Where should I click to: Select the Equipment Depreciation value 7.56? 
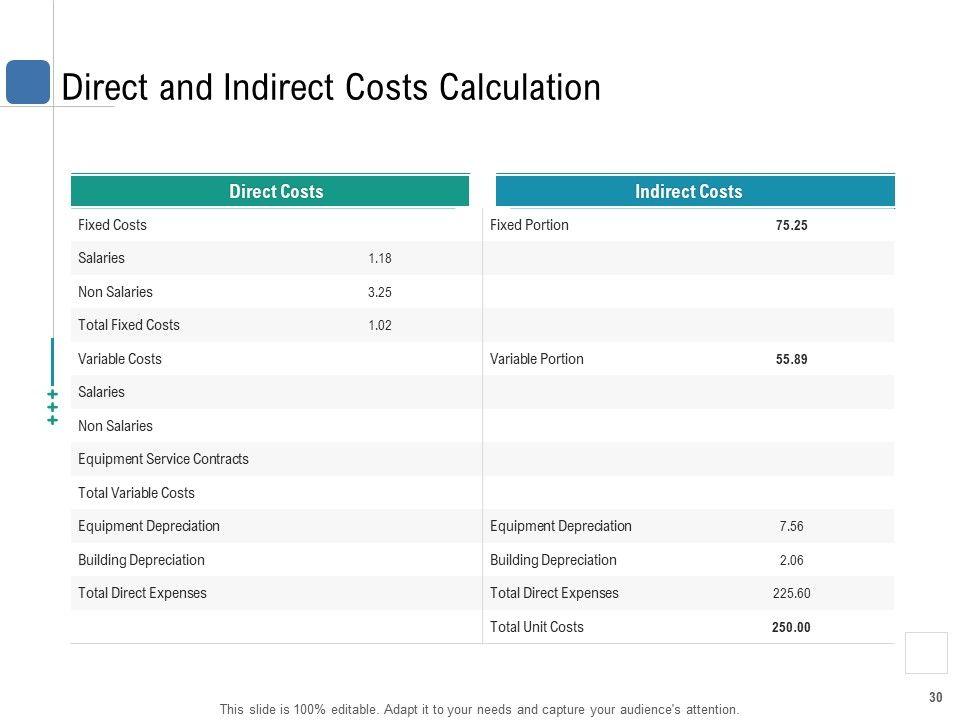click(x=791, y=527)
